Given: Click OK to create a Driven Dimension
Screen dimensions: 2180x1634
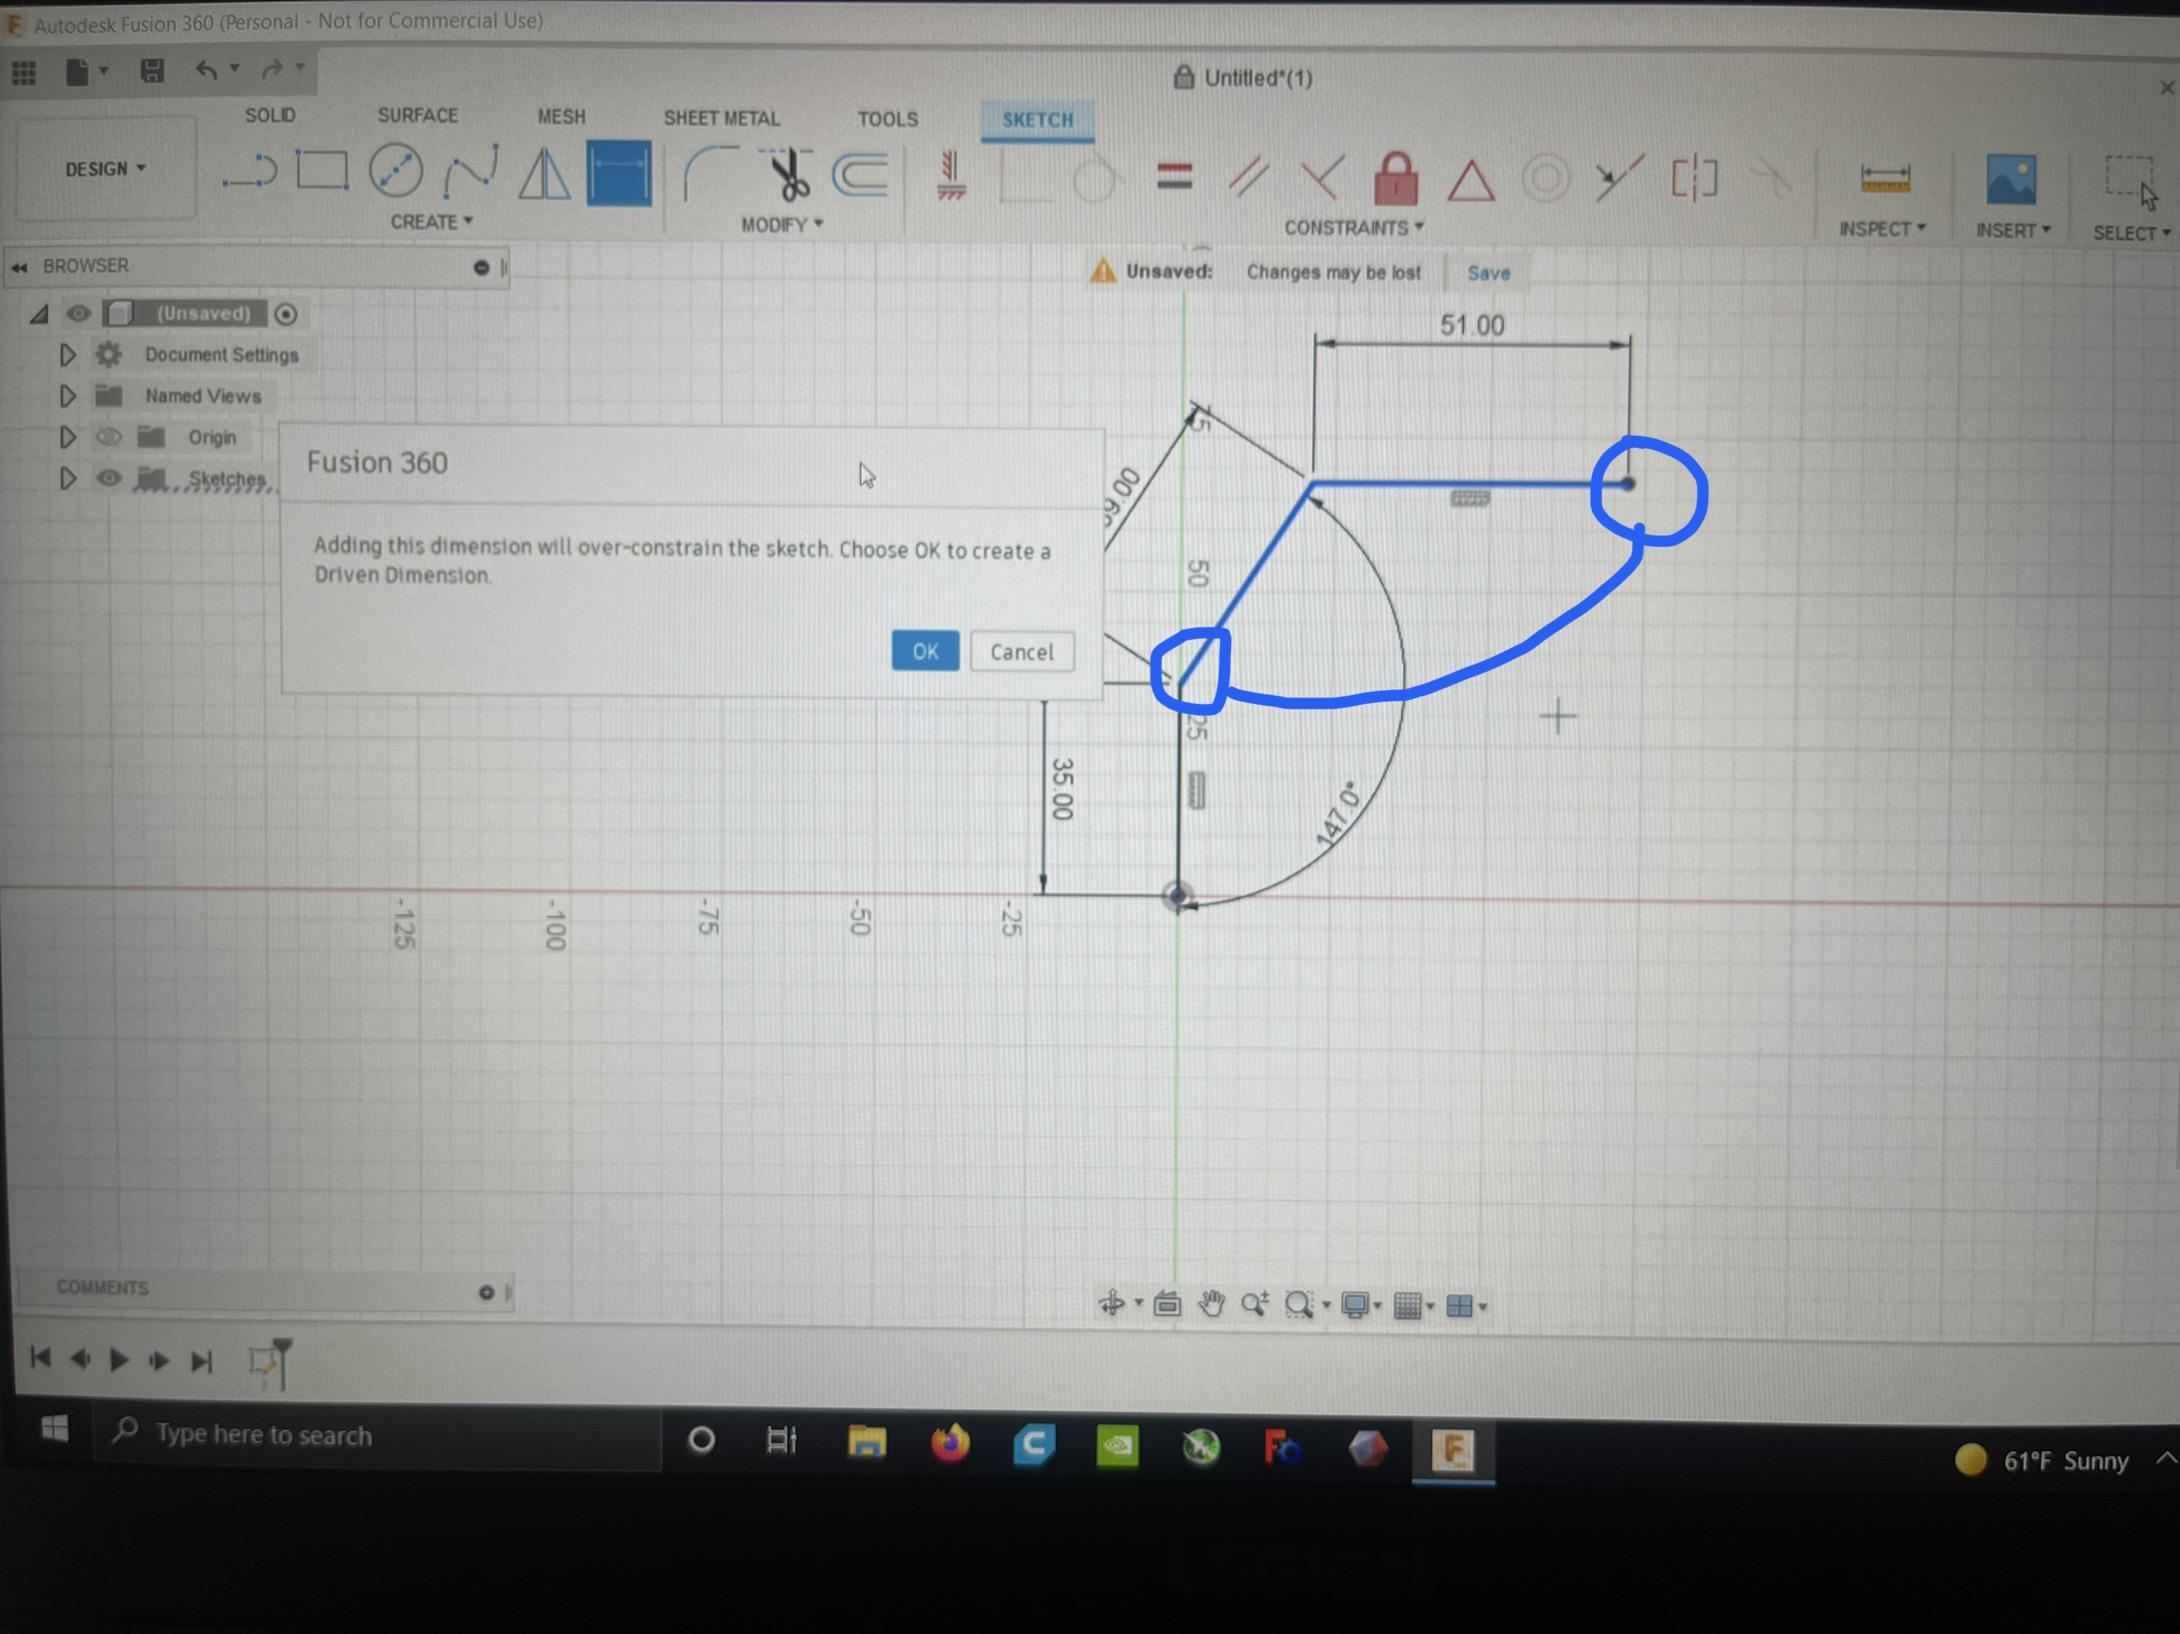Looking at the screenshot, I should tap(923, 651).
